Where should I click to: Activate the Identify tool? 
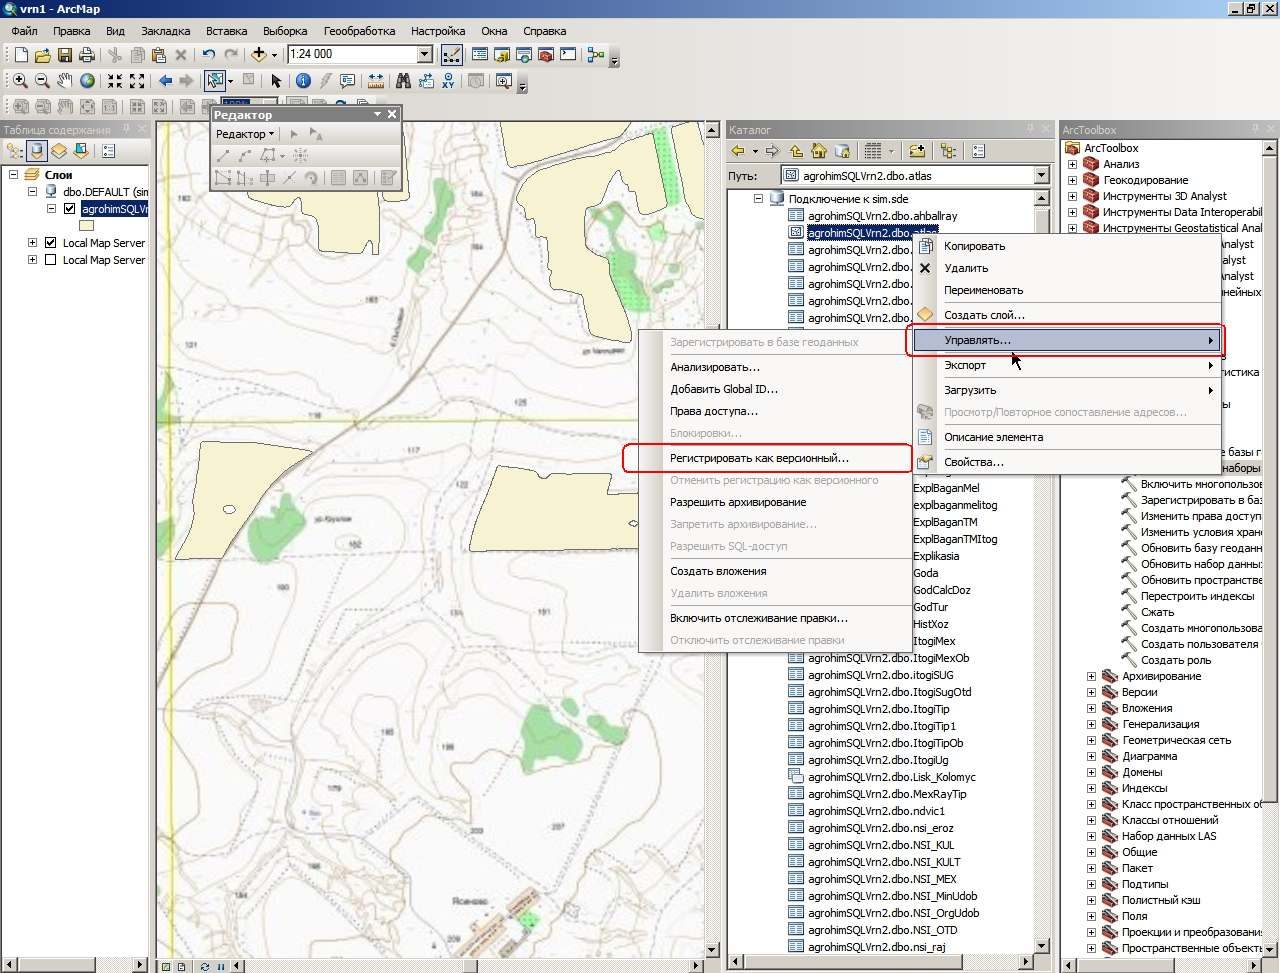[x=303, y=81]
